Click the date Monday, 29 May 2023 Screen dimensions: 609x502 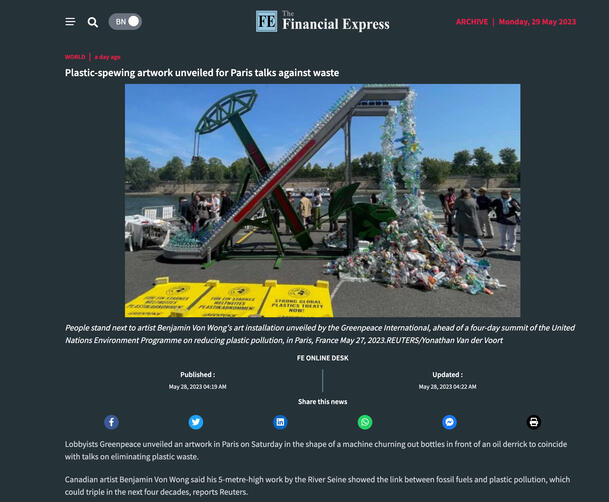point(537,22)
